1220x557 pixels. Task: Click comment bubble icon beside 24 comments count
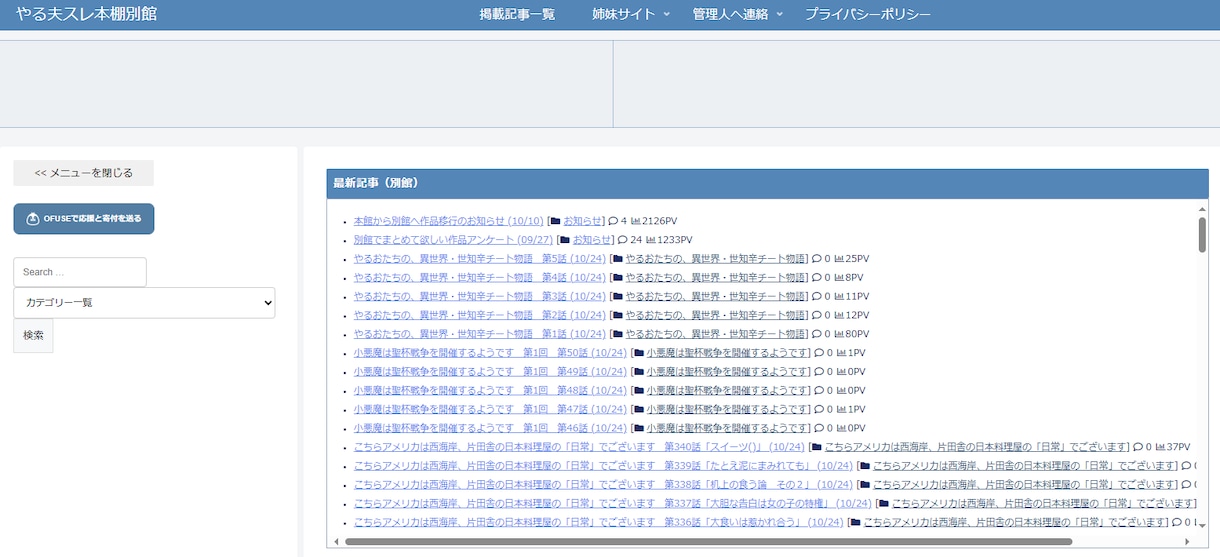tap(623, 240)
